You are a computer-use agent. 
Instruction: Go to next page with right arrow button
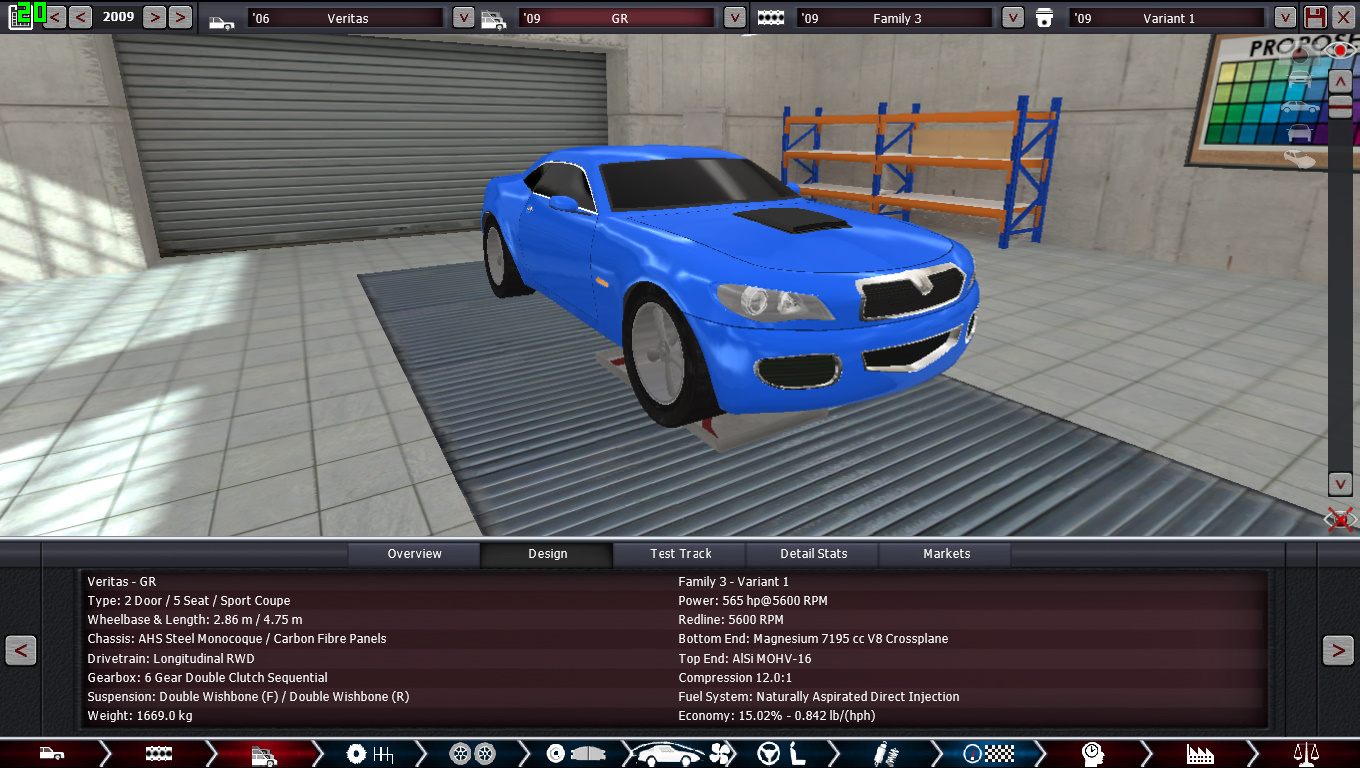coord(1338,650)
